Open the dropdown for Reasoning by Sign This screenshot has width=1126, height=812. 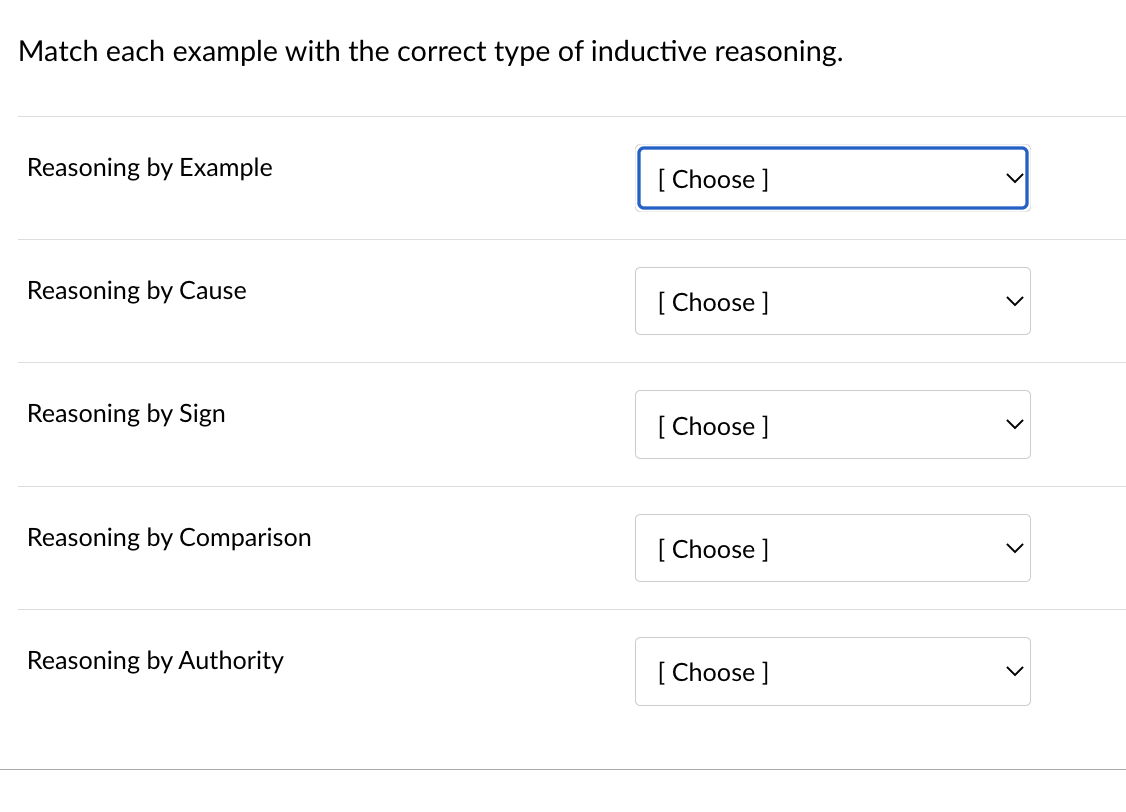pyautogui.click(x=833, y=425)
